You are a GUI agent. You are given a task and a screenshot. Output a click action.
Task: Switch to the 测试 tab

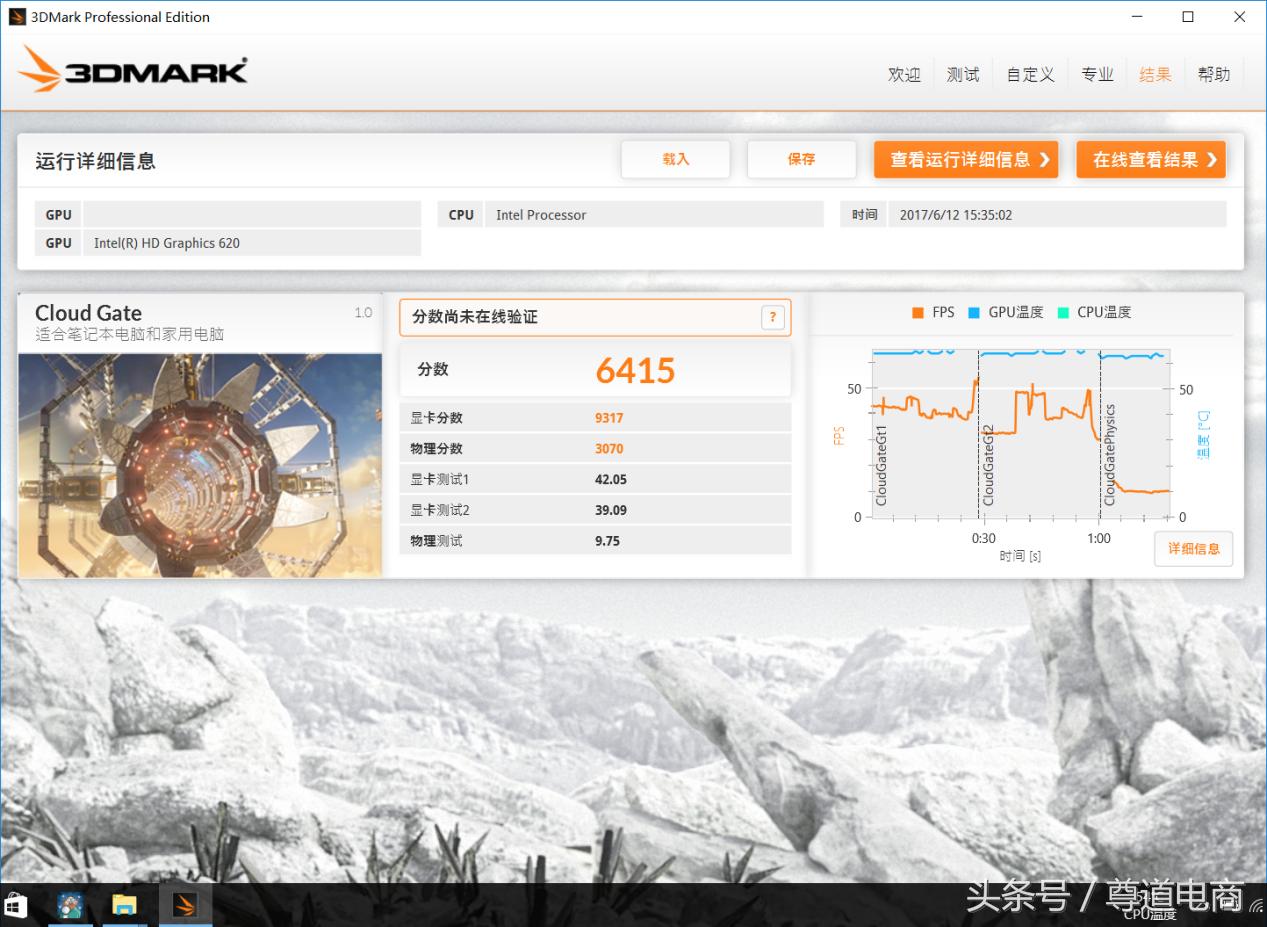tap(963, 74)
